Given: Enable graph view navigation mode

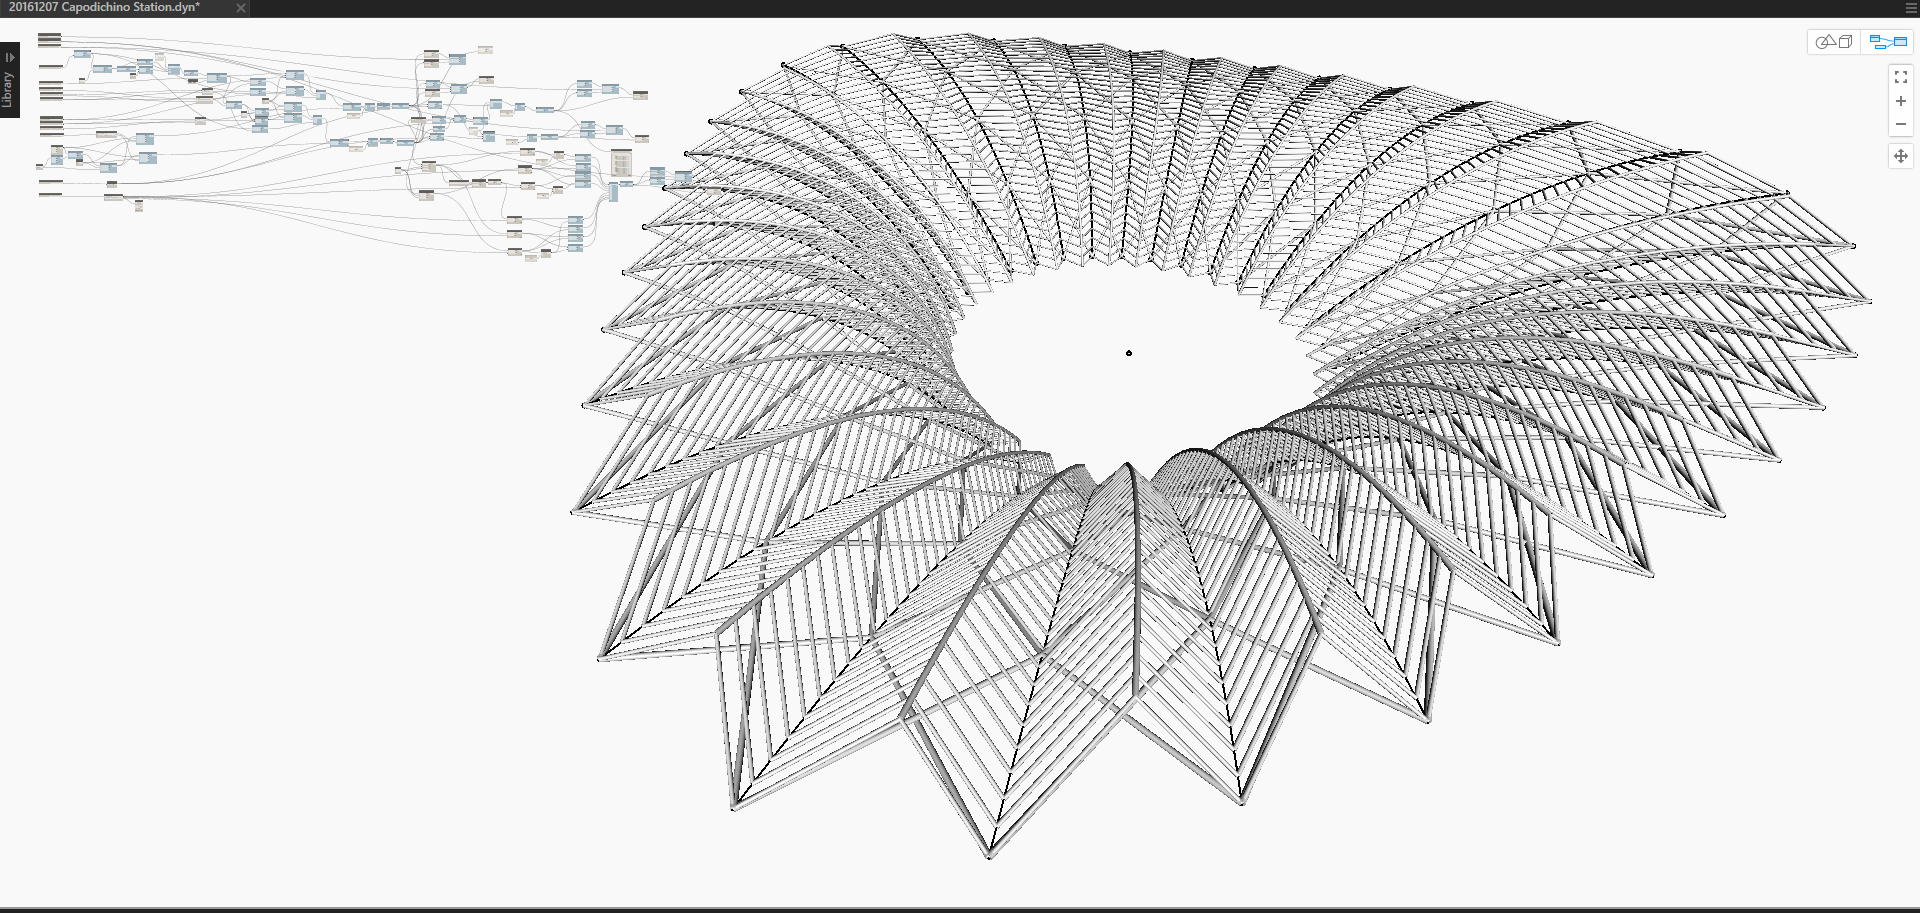Looking at the screenshot, I should click(x=1888, y=42).
